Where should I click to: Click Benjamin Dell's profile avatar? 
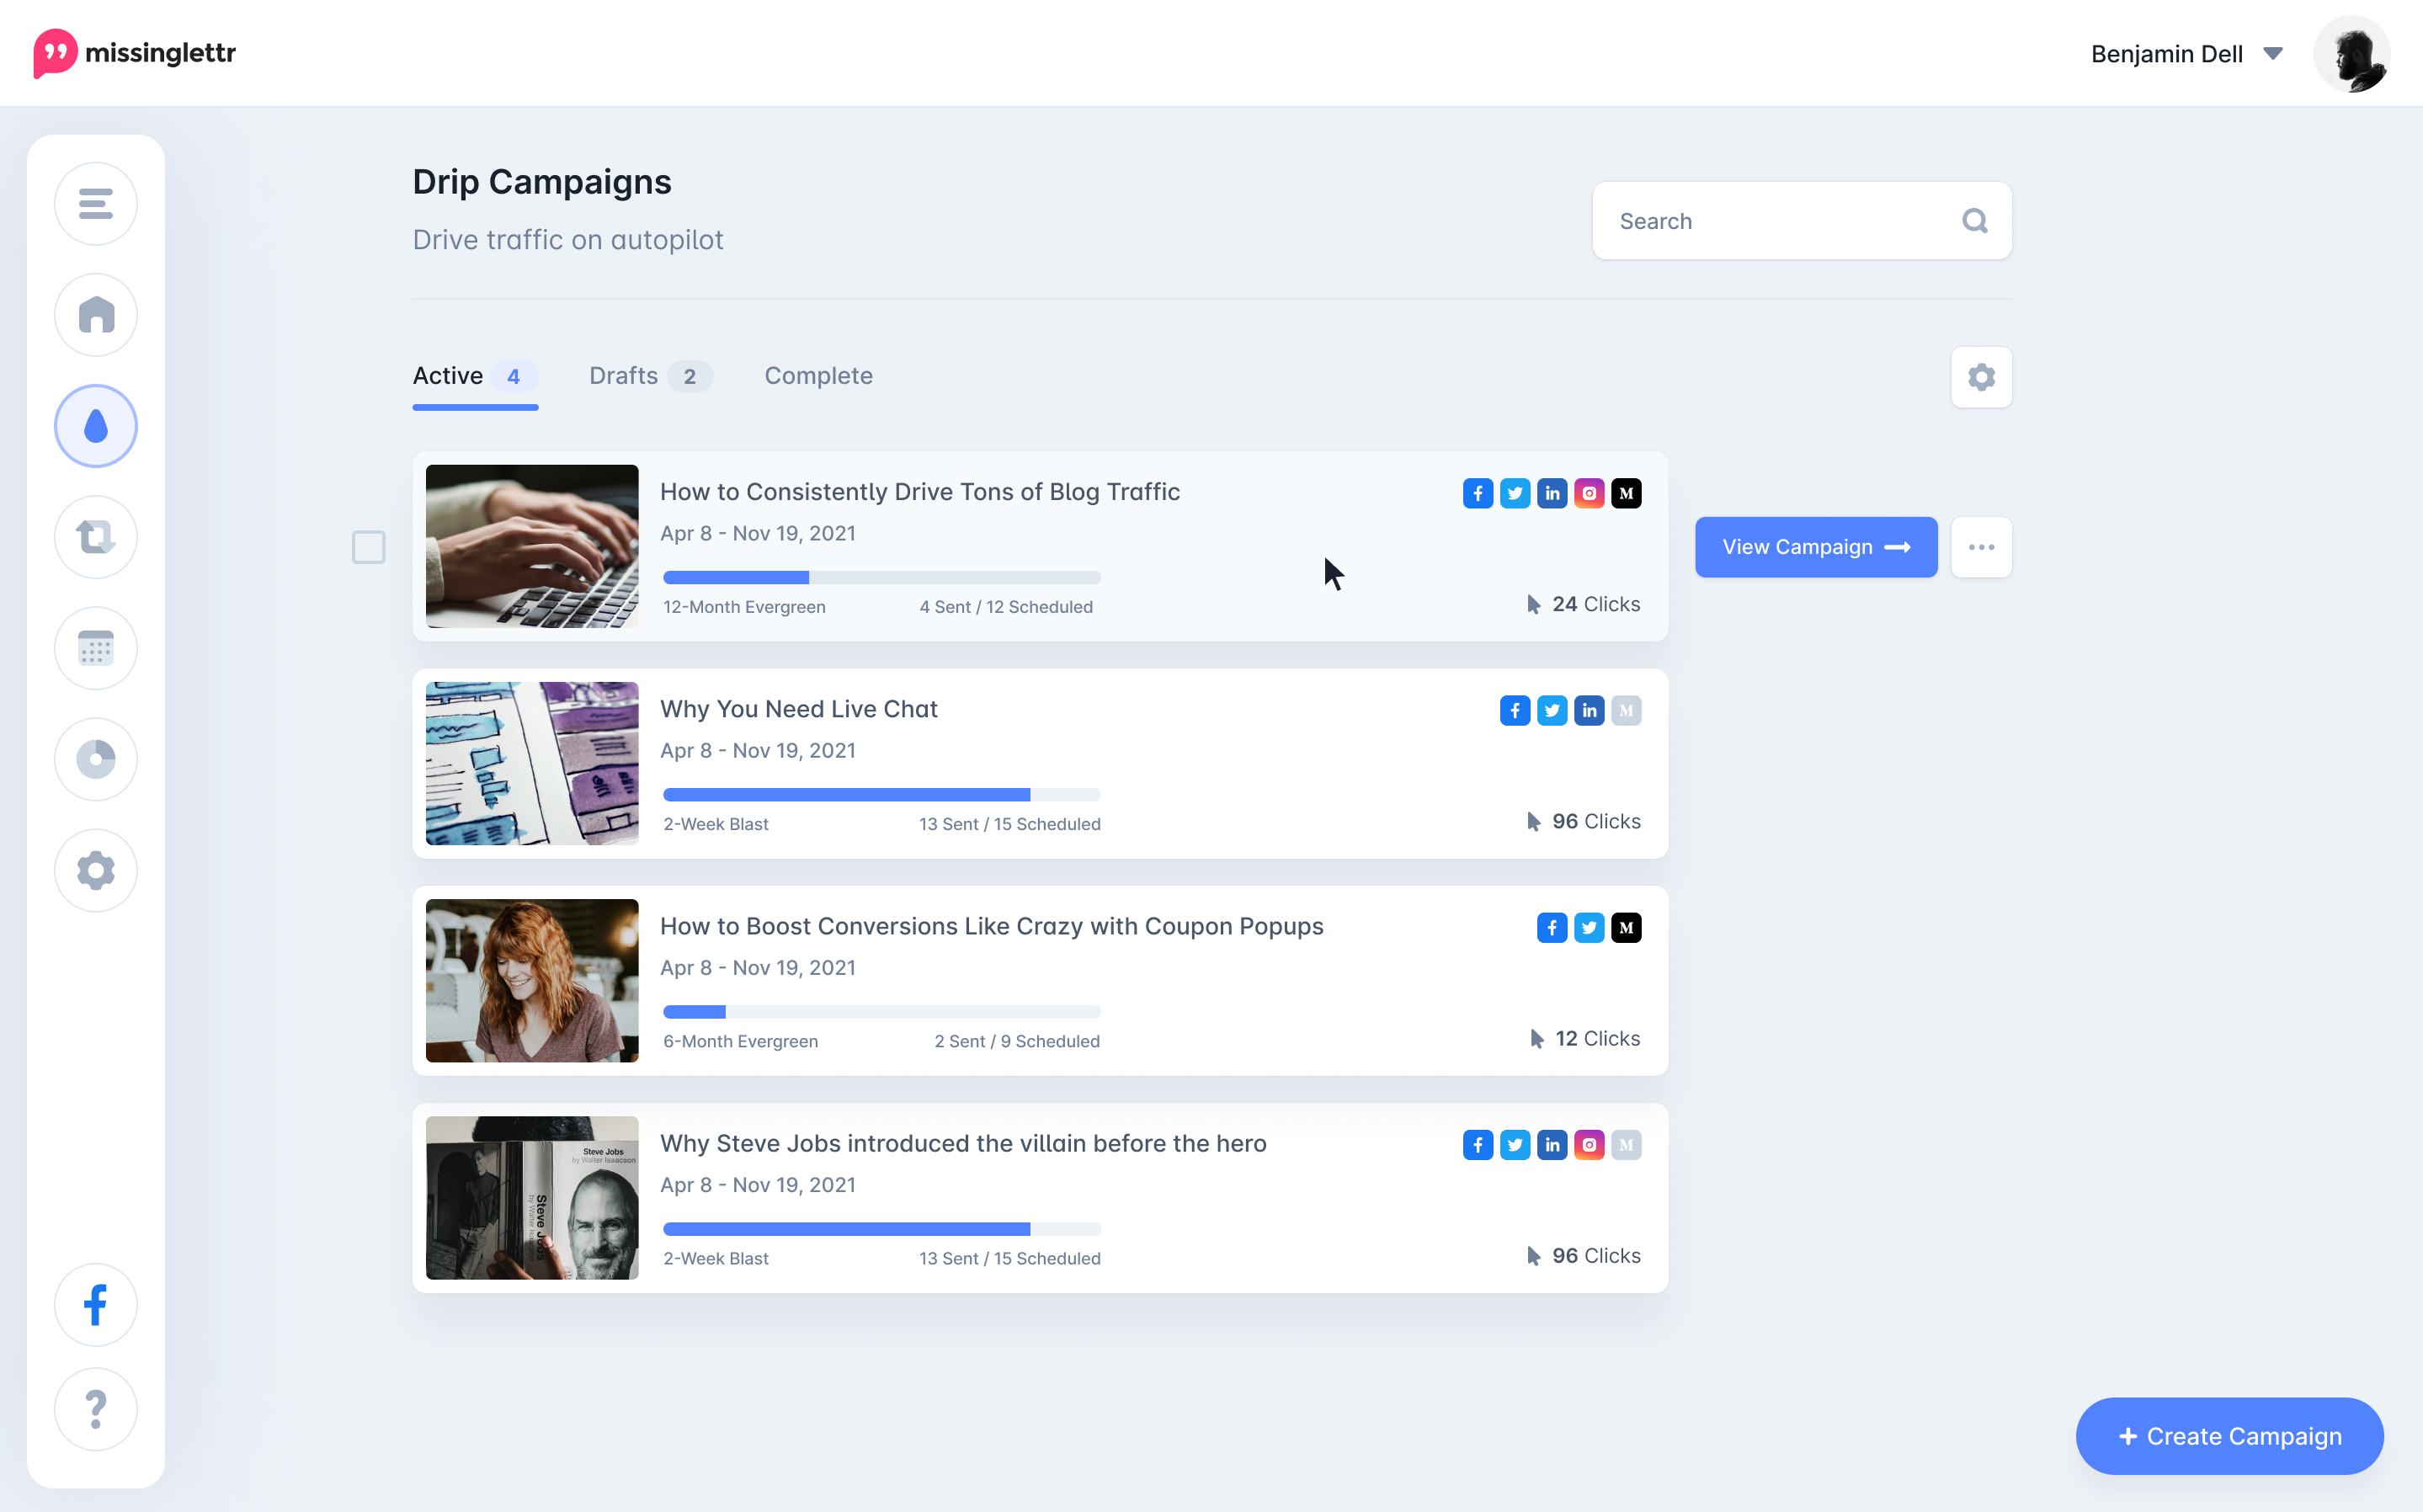[2352, 54]
